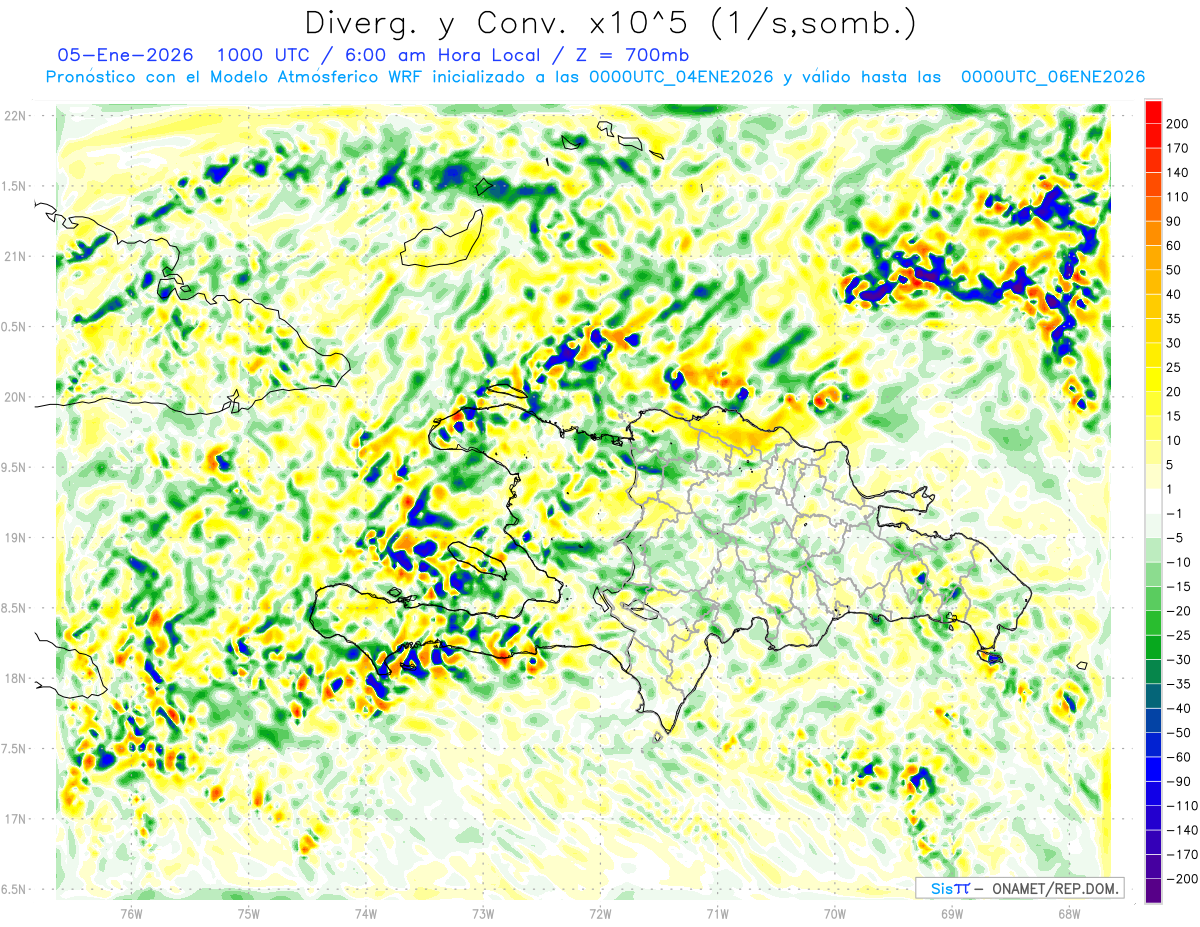
Task: Click the longitude label "72W"
Action: (600, 913)
